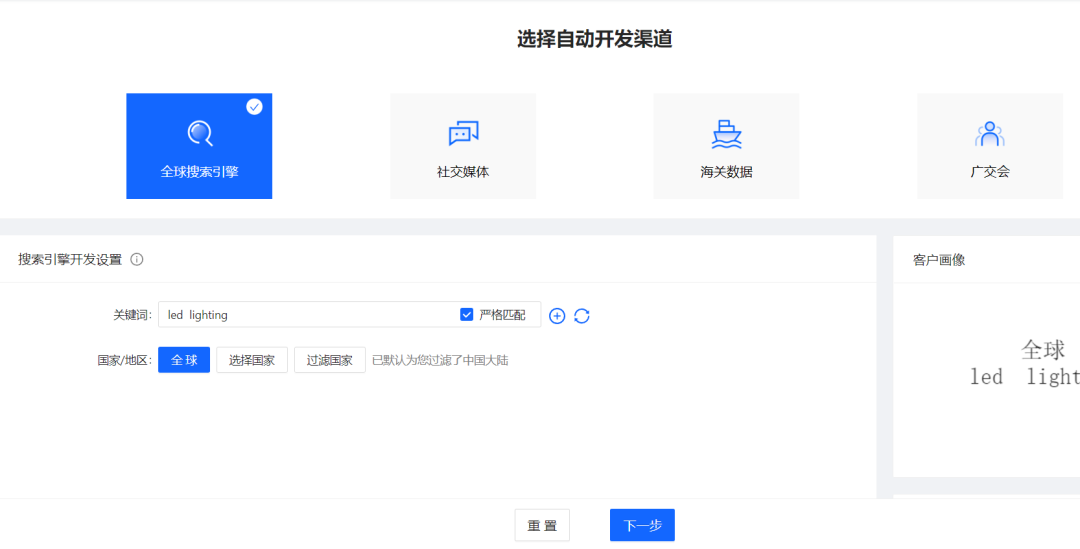This screenshot has width=1080, height=549.
Task: Click the chat bubble icon for 社交媒体
Action: click(x=463, y=133)
